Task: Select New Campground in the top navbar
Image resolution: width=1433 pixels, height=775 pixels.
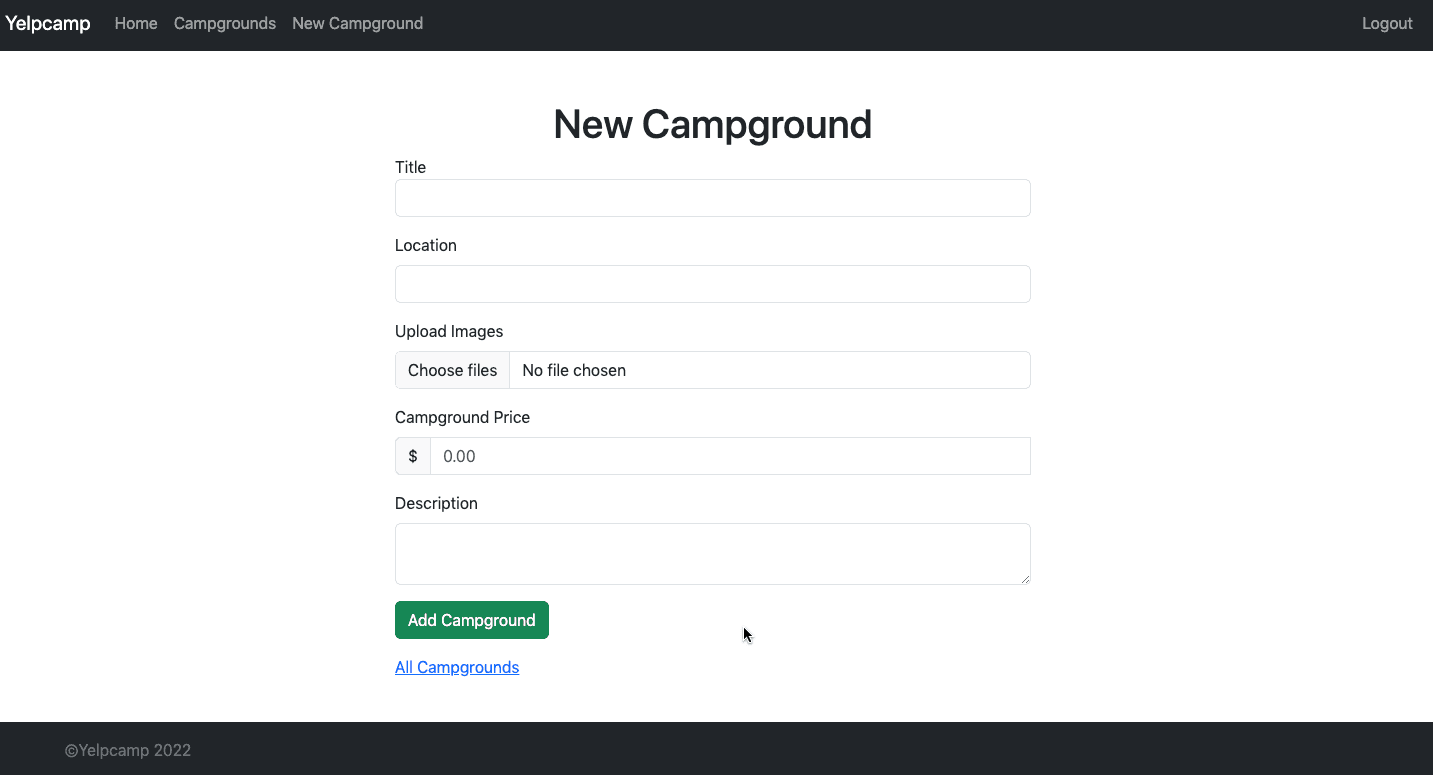Action: click(x=357, y=23)
